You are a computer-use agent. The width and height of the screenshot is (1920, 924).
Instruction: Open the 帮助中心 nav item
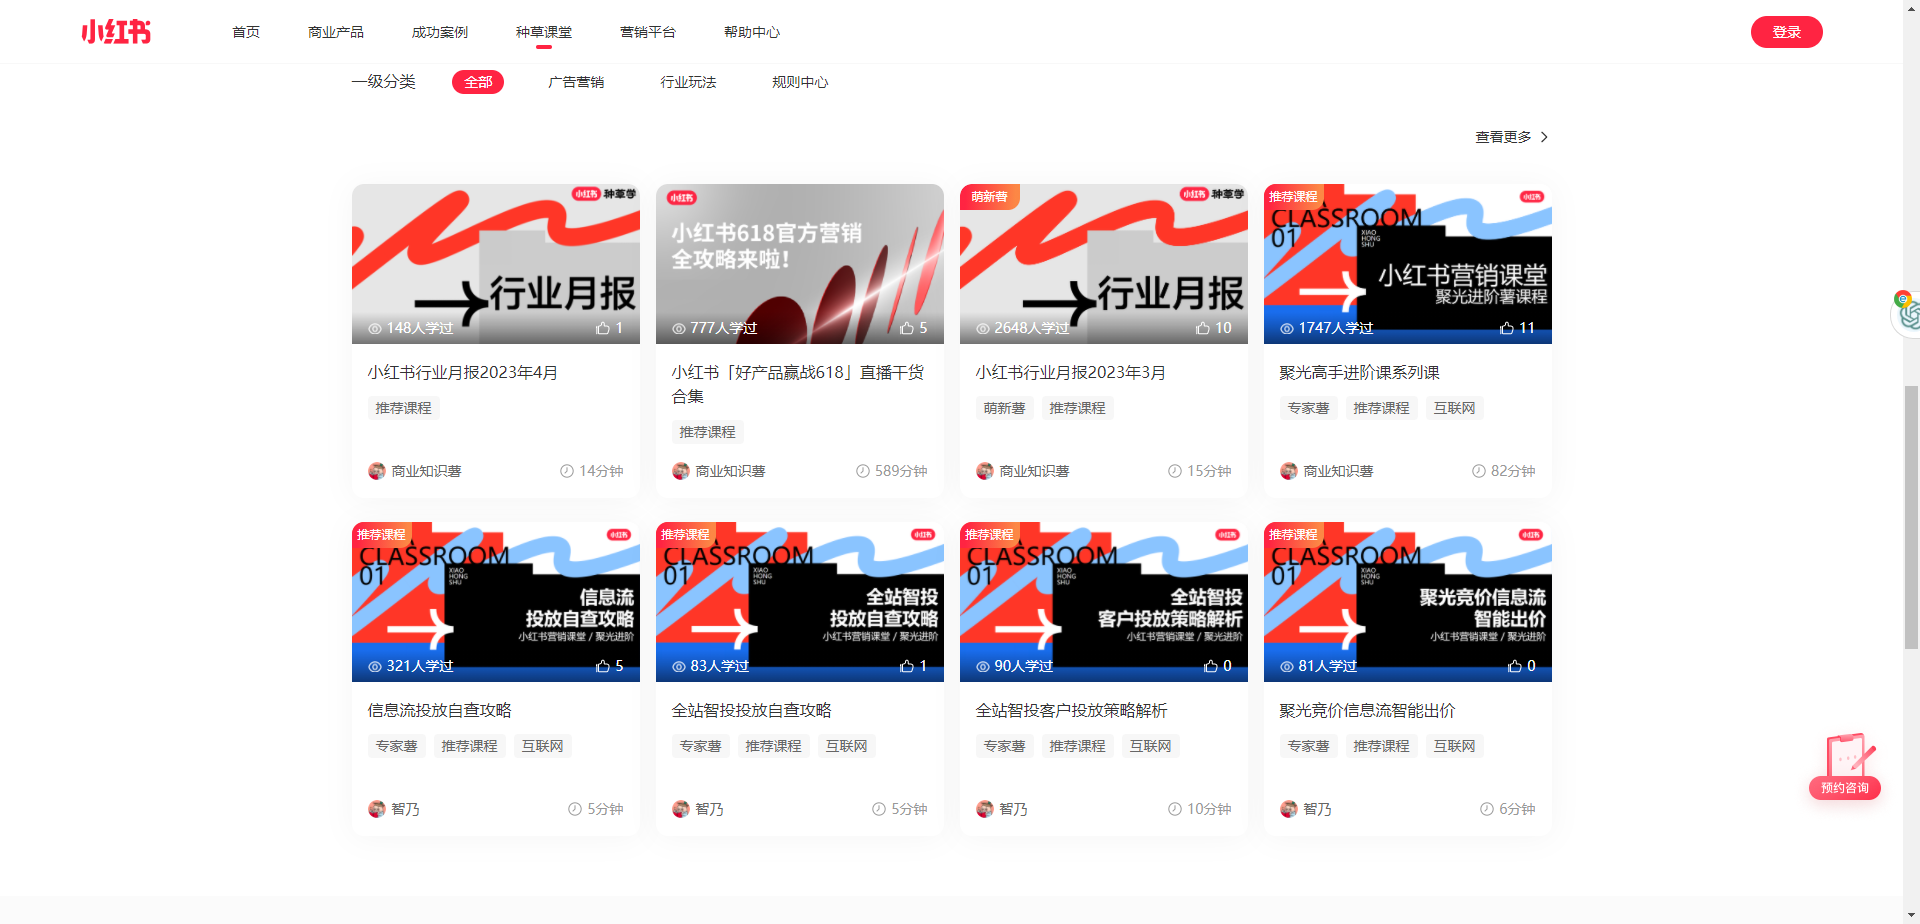coord(752,32)
